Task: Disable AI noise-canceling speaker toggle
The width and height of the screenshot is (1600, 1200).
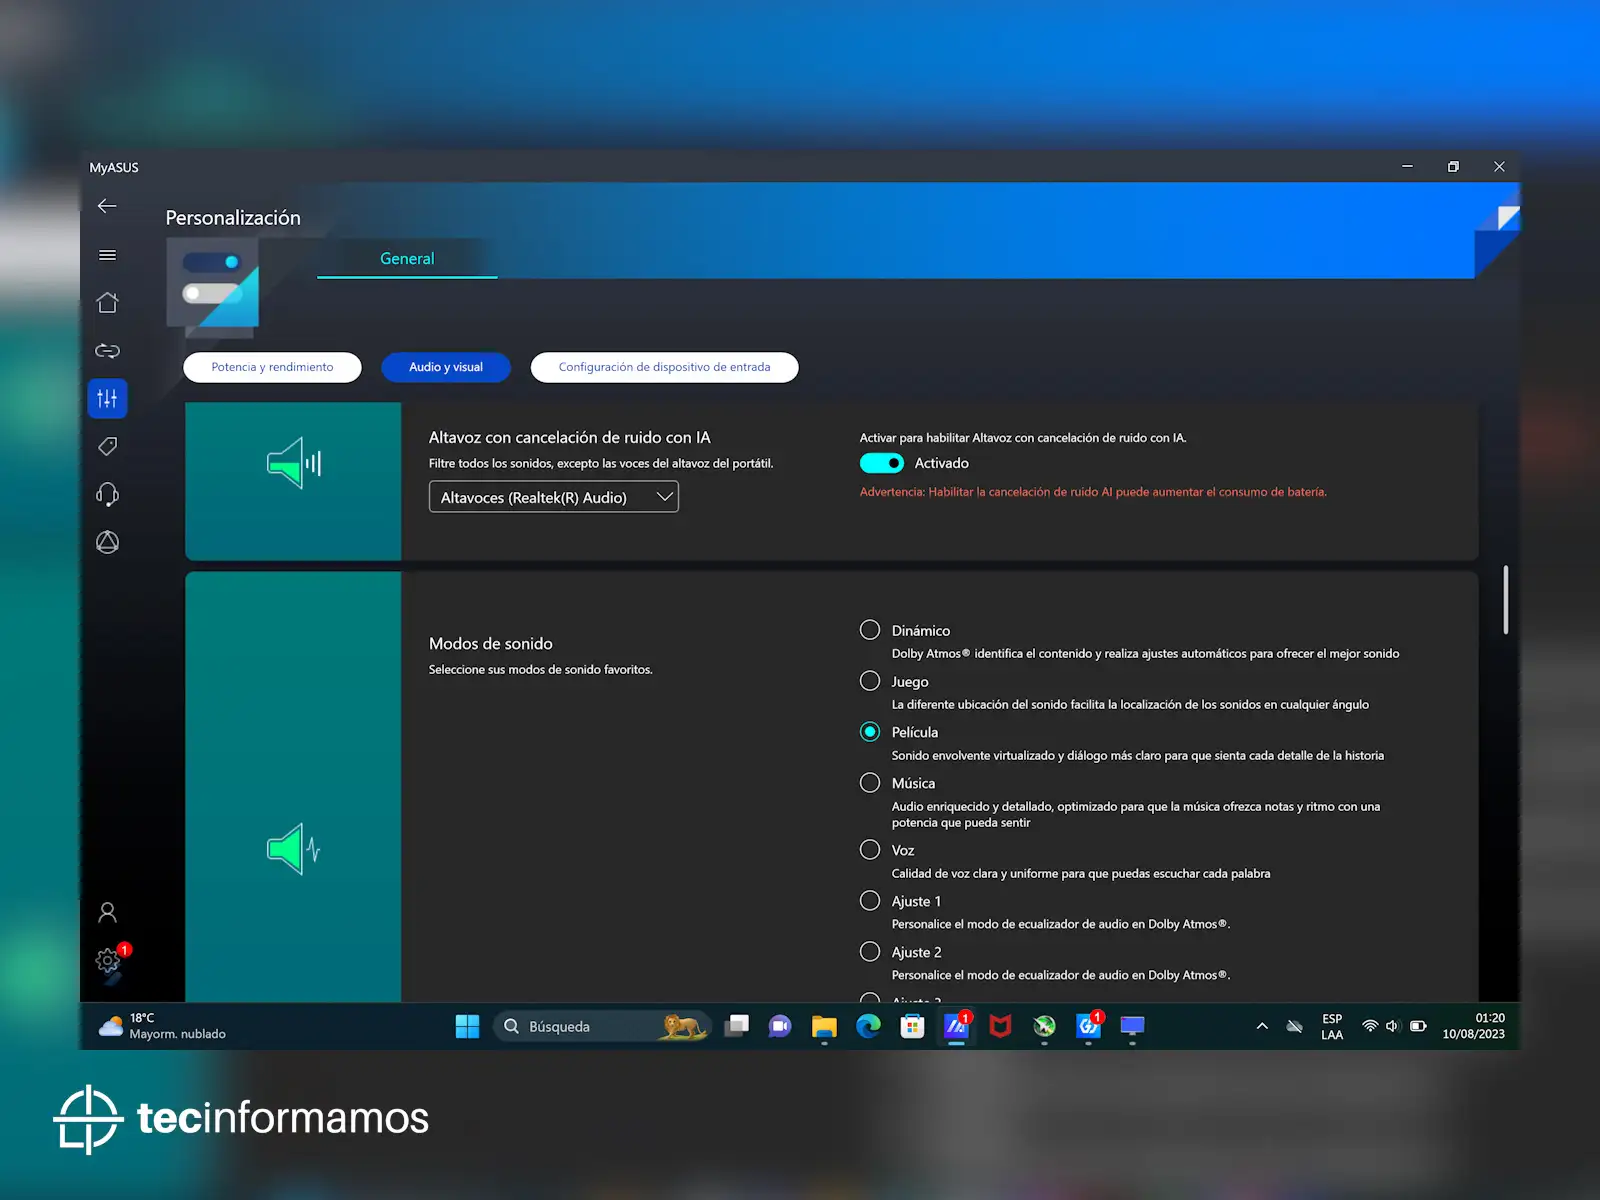Action: [881, 463]
